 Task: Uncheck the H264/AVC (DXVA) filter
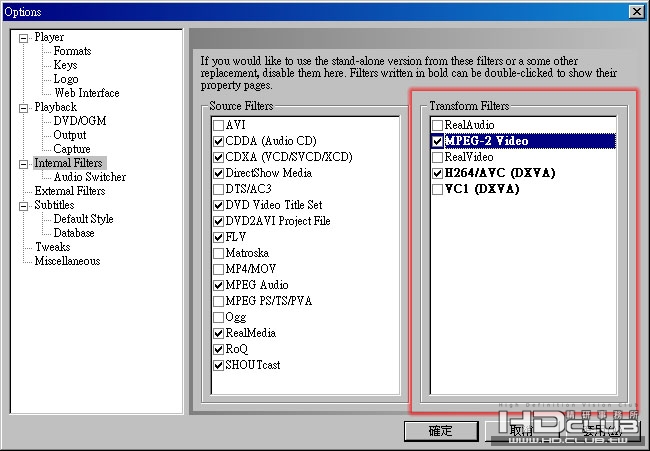click(x=437, y=173)
